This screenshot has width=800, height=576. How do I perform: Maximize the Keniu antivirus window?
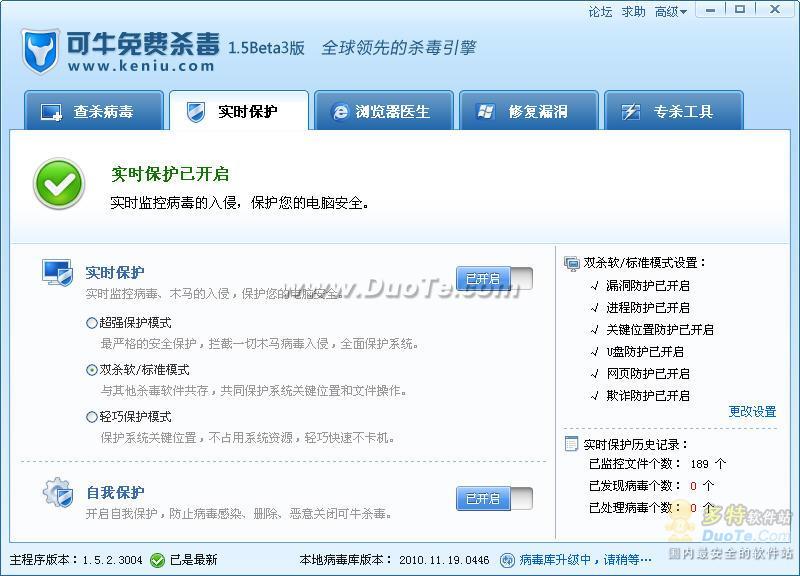(740, 9)
